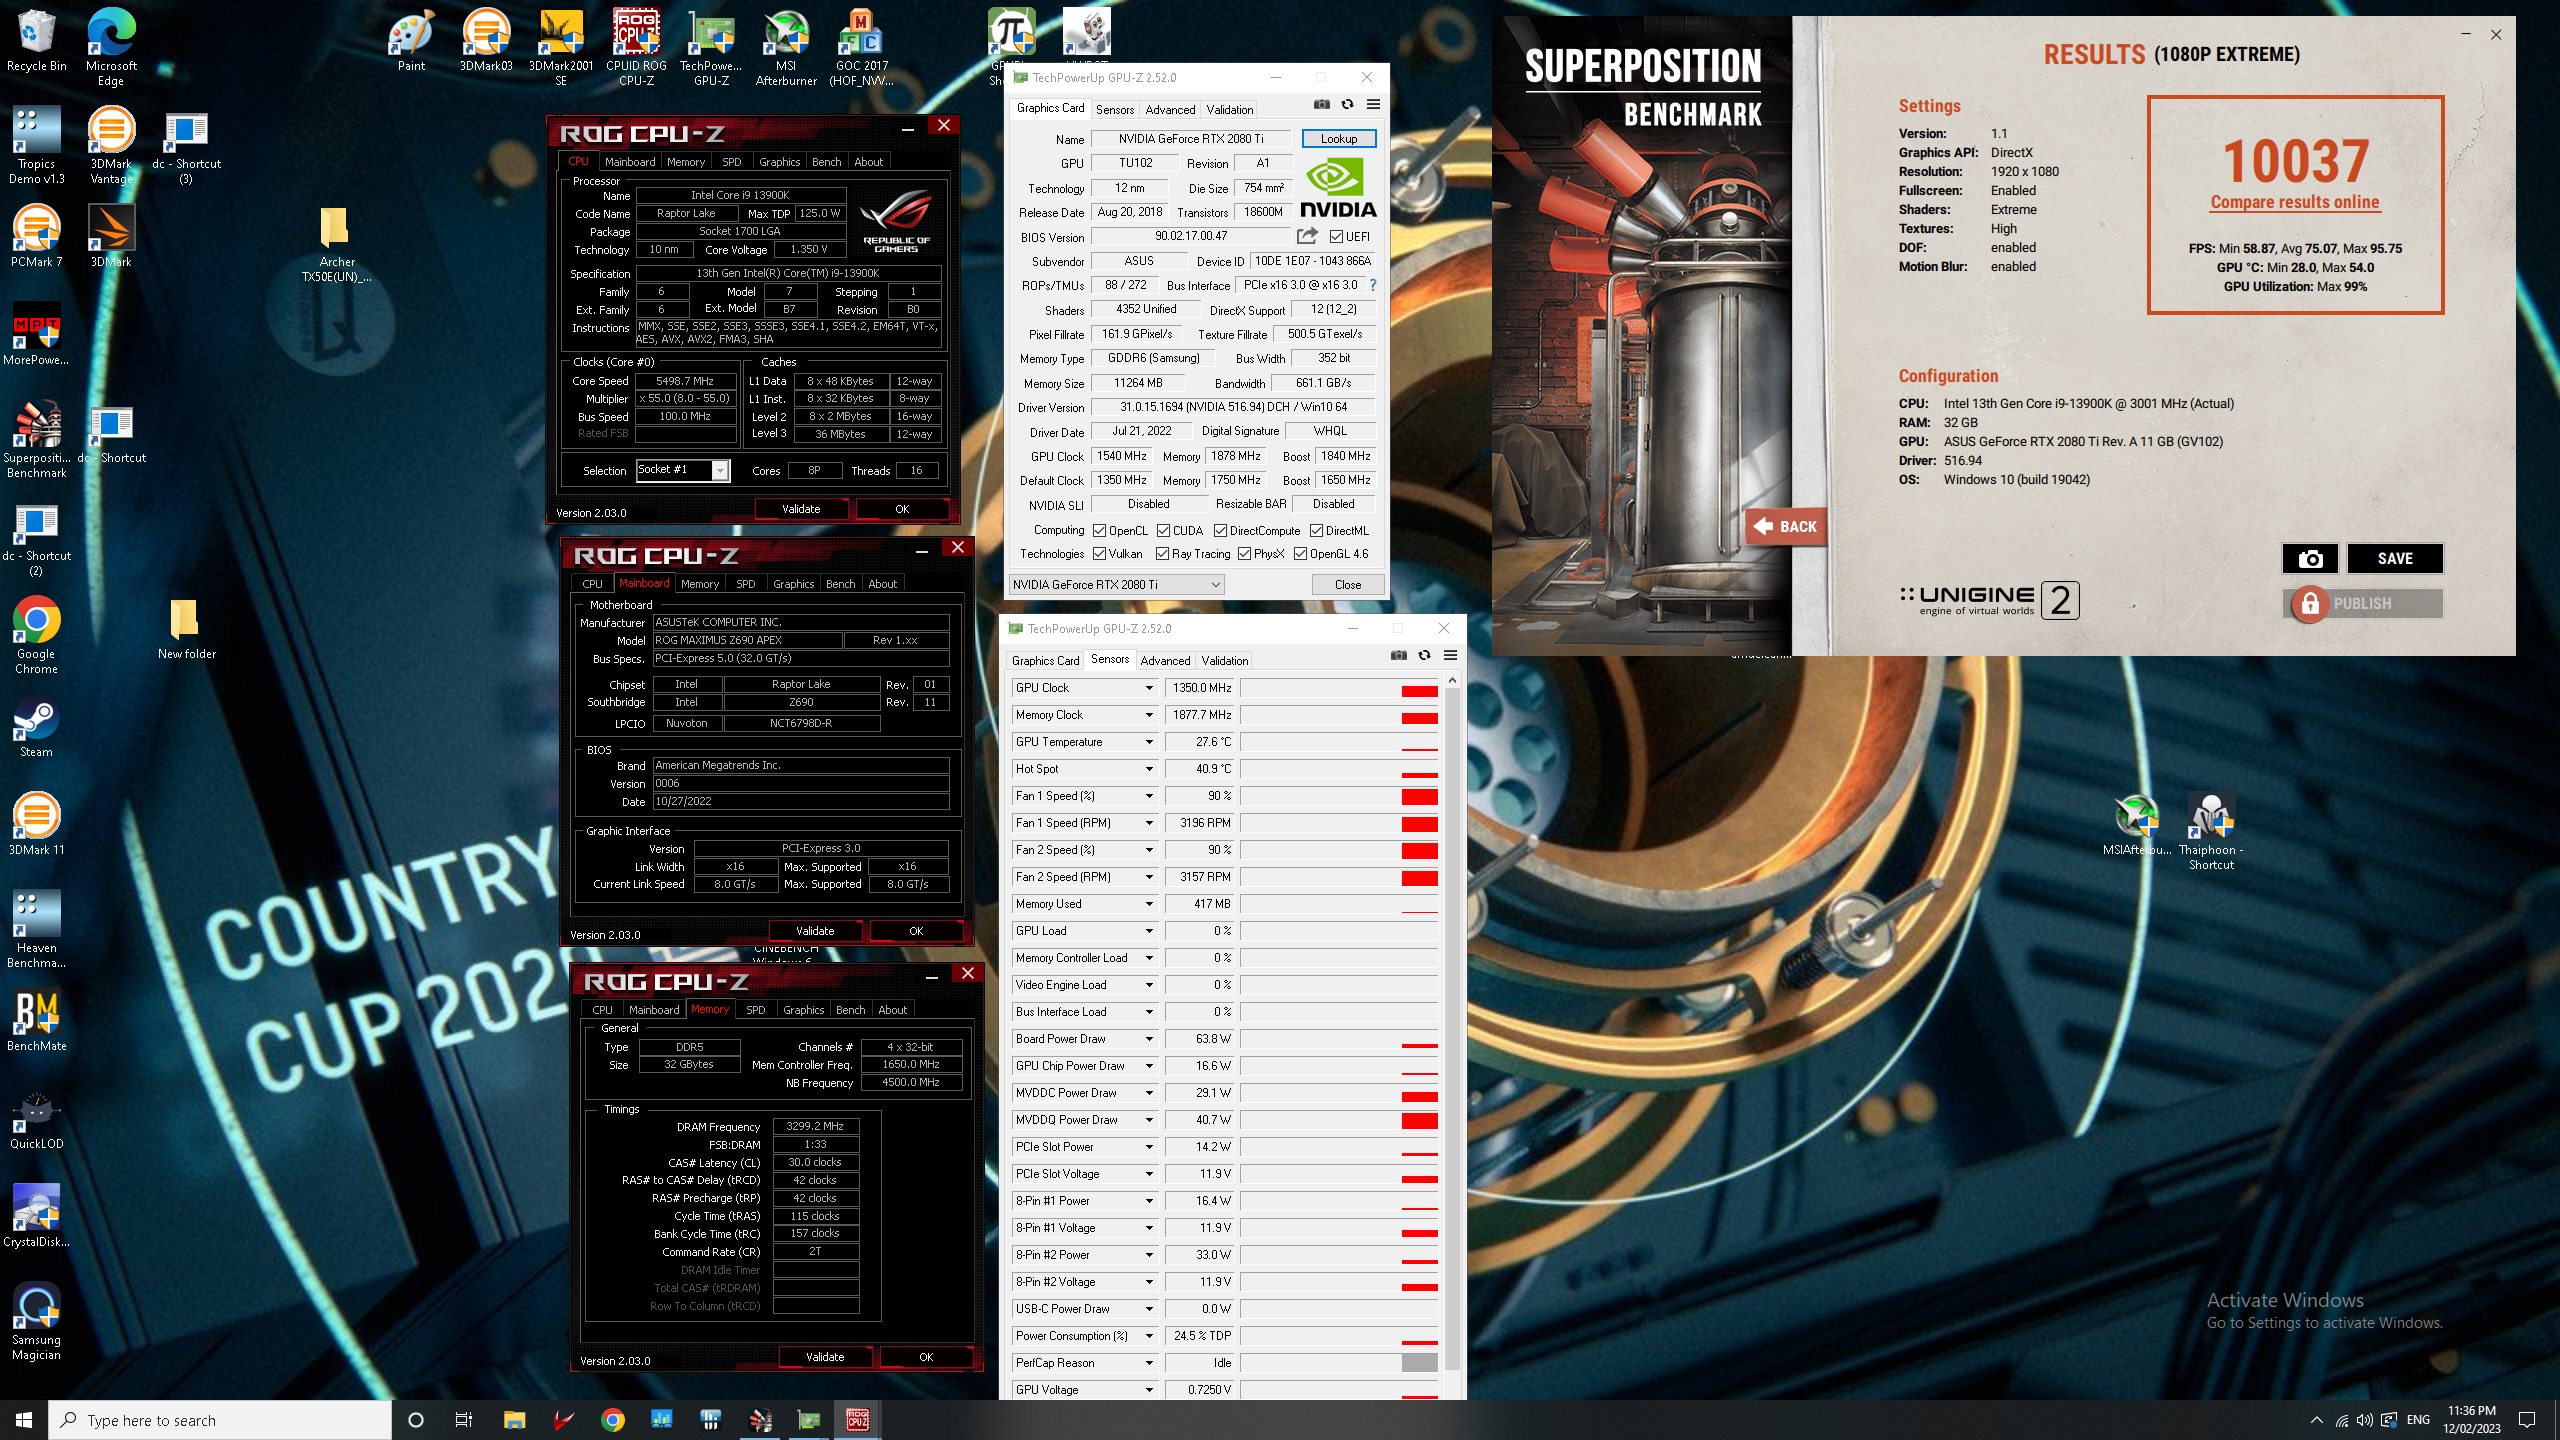Click camera icon in GPU-Z Sensors window
Screen dimensions: 2560x1440
pyautogui.click(x=1399, y=656)
